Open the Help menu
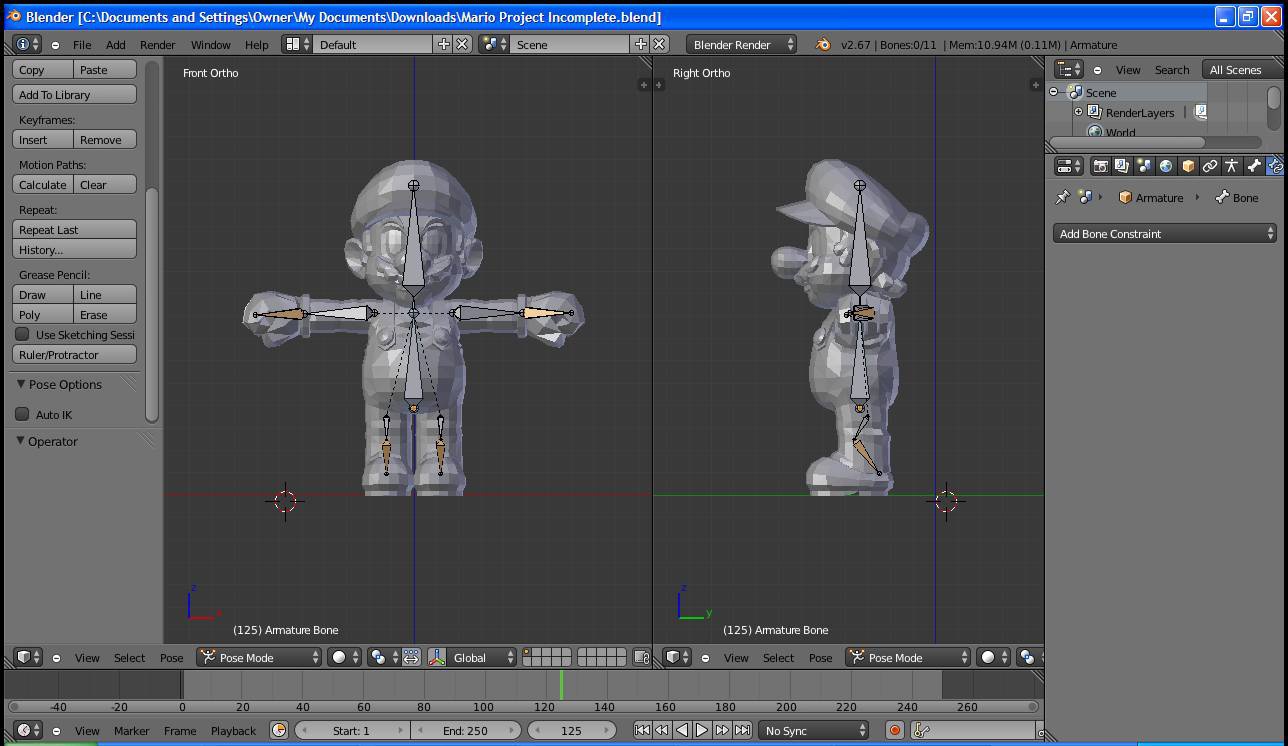This screenshot has height=746, width=1288. 257,45
